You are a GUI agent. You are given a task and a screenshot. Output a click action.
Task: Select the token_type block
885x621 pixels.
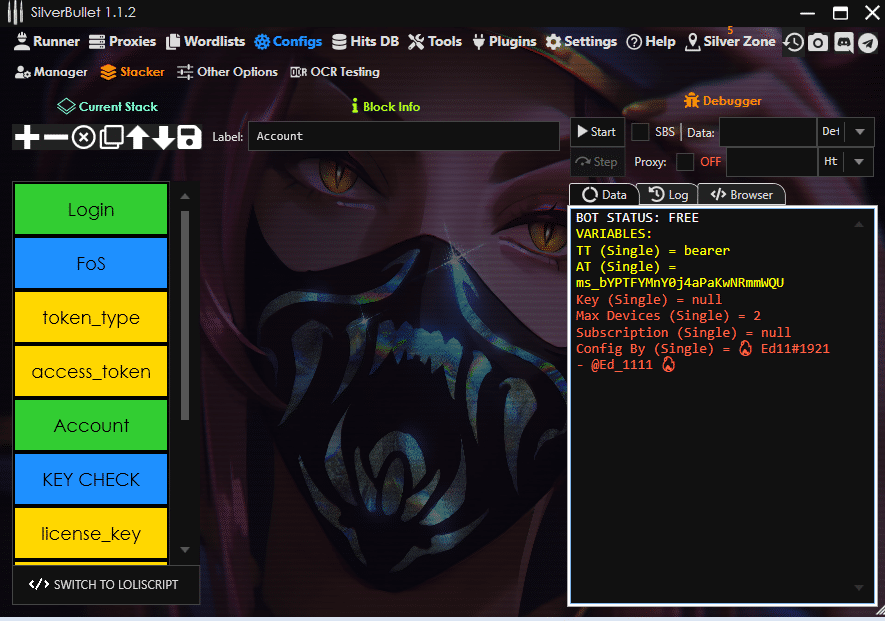coord(91,317)
